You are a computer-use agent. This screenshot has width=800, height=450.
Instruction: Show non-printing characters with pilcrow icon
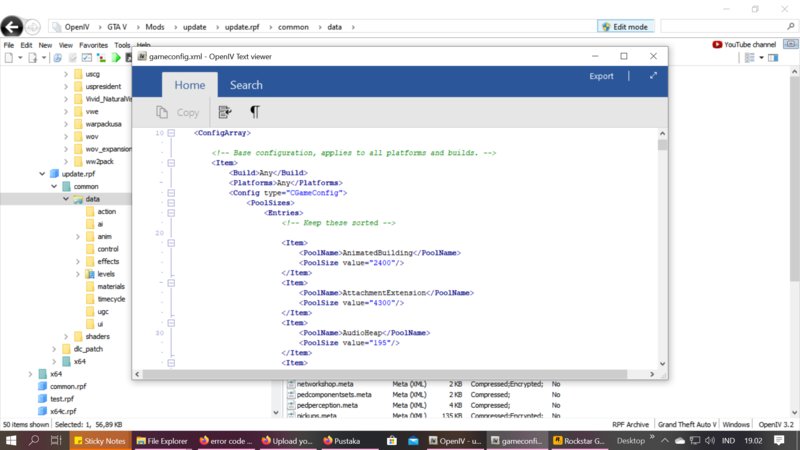[x=254, y=113]
